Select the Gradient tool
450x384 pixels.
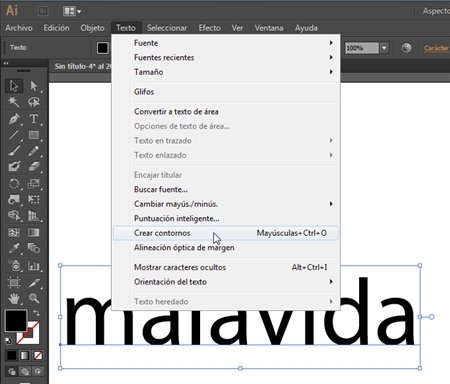tap(34, 232)
